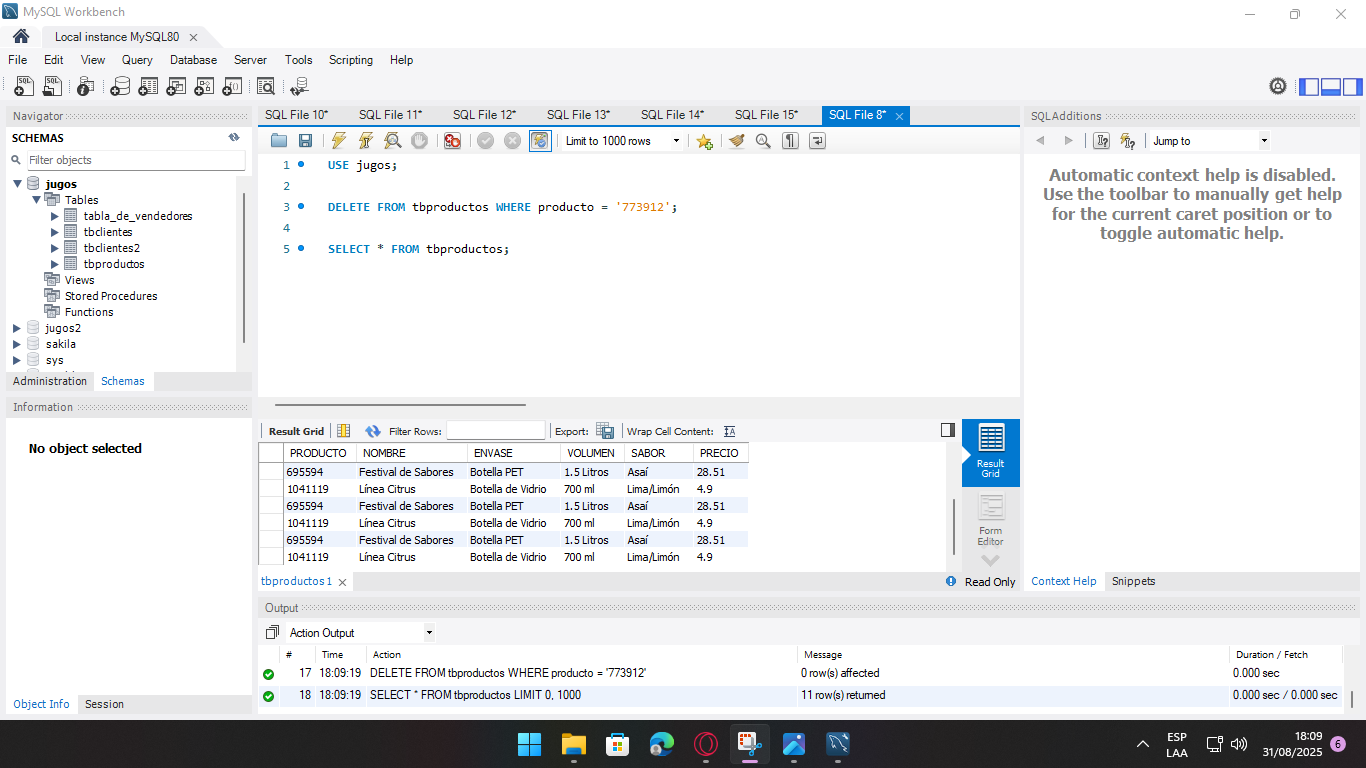1366x768 pixels.
Task: Expand the jugos2 schema
Action: (x=17, y=328)
